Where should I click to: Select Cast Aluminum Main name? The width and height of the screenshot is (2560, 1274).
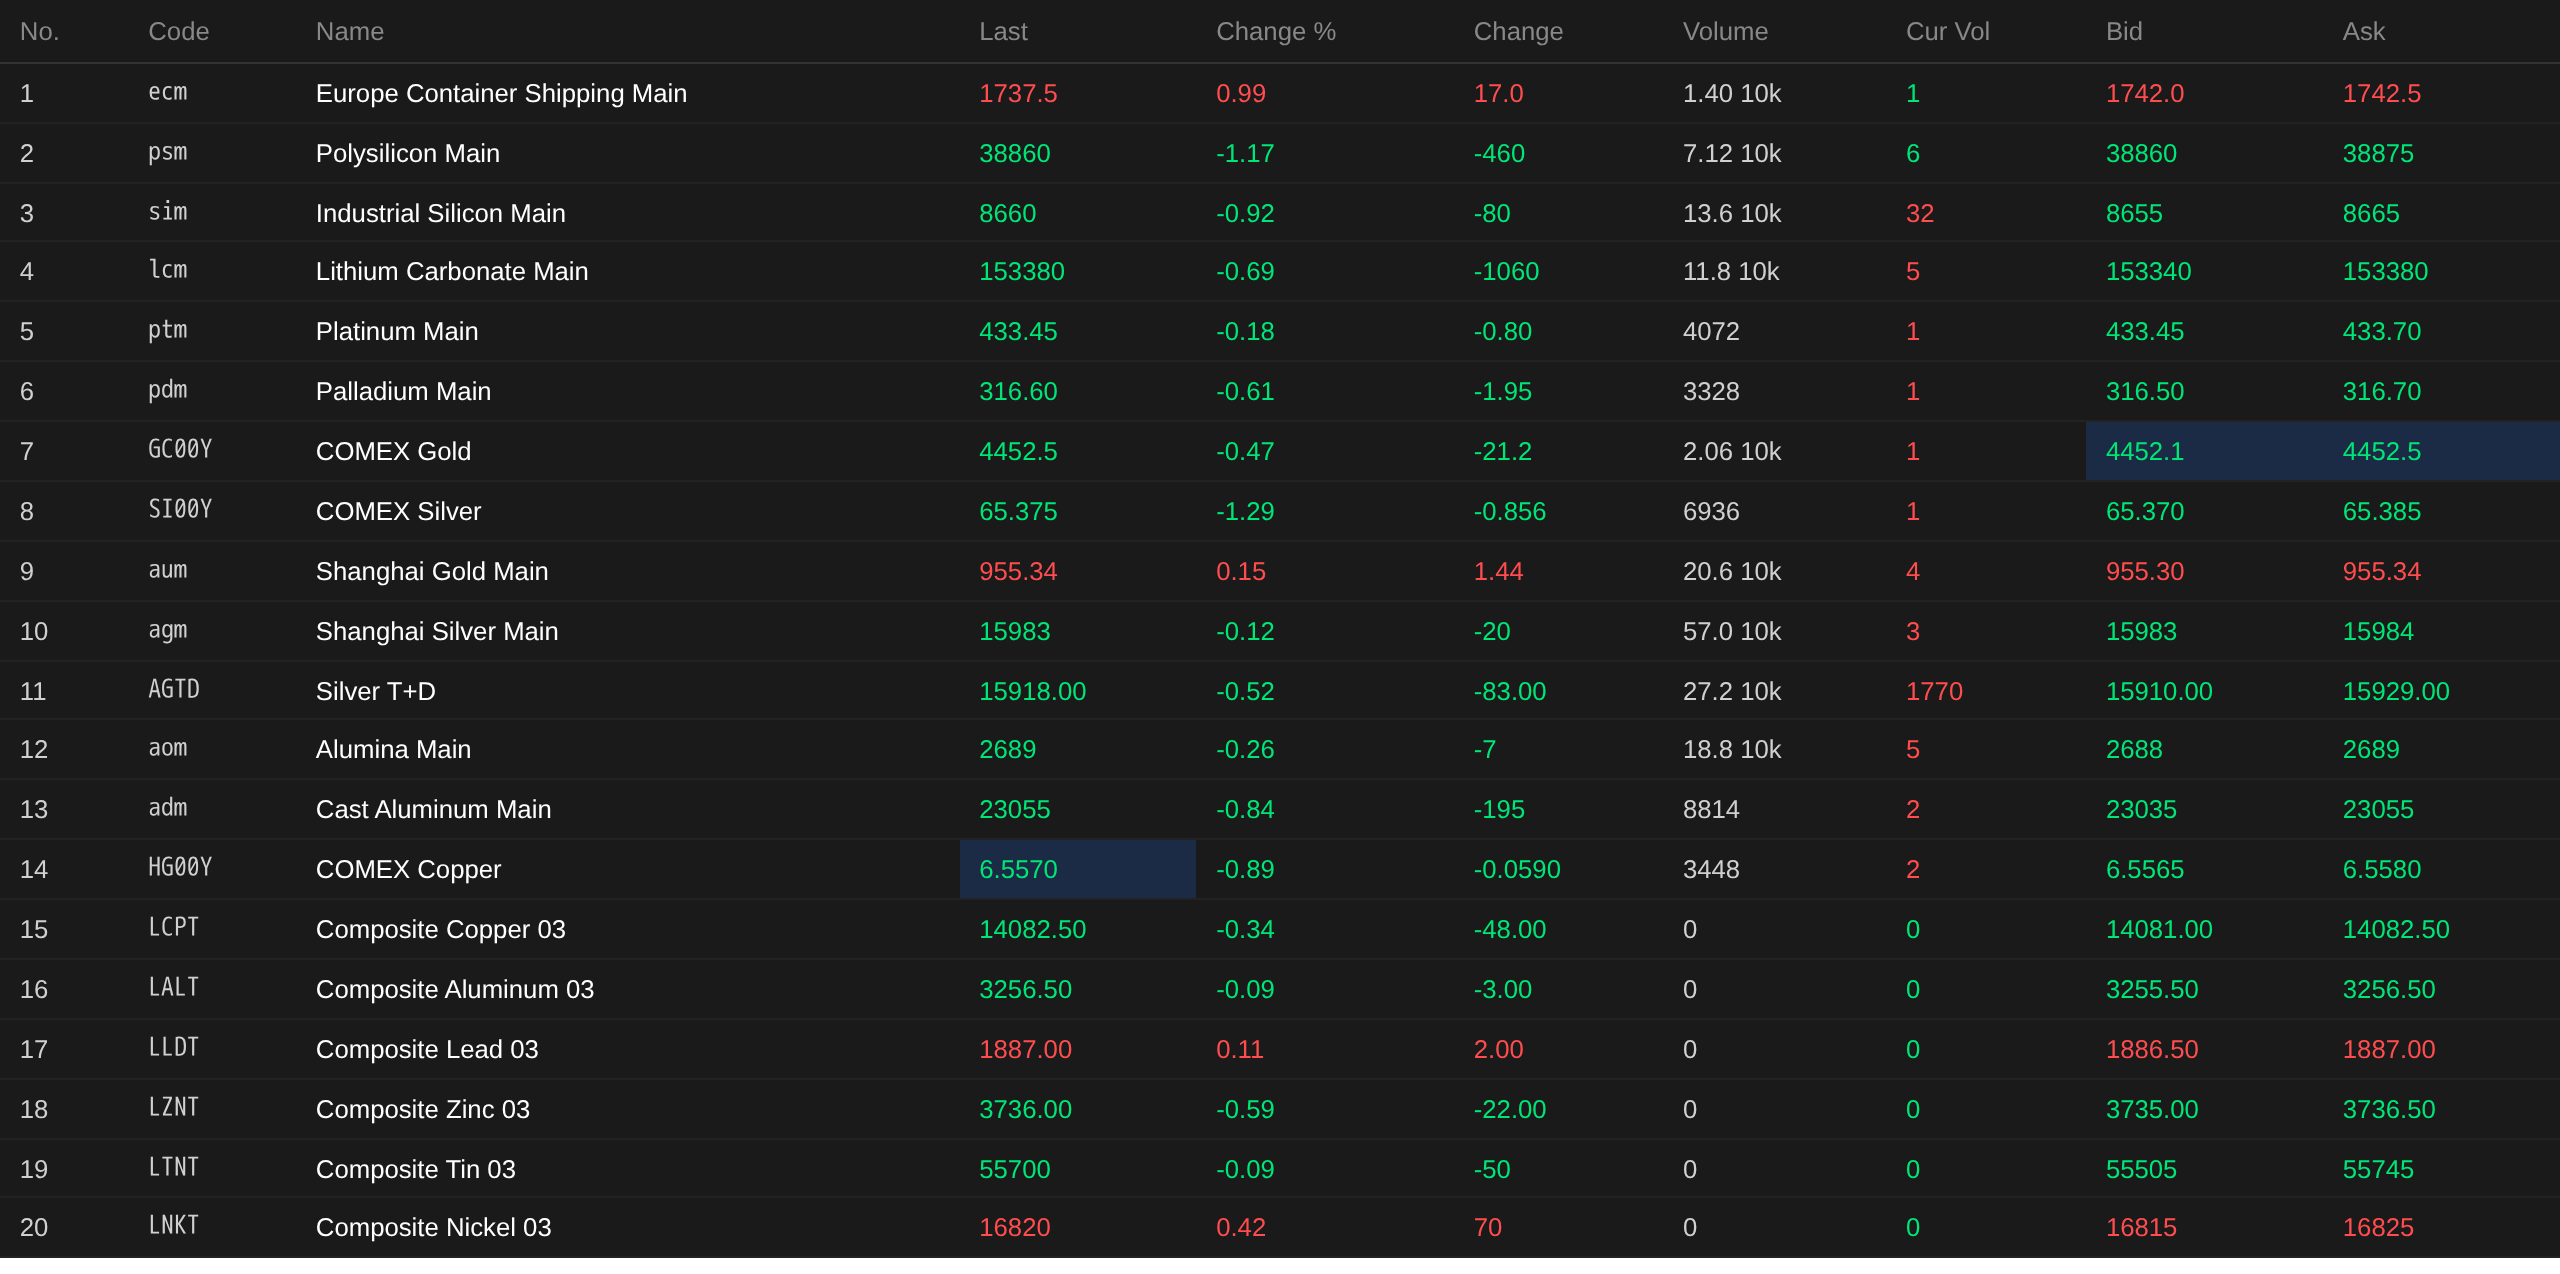coord(433,809)
